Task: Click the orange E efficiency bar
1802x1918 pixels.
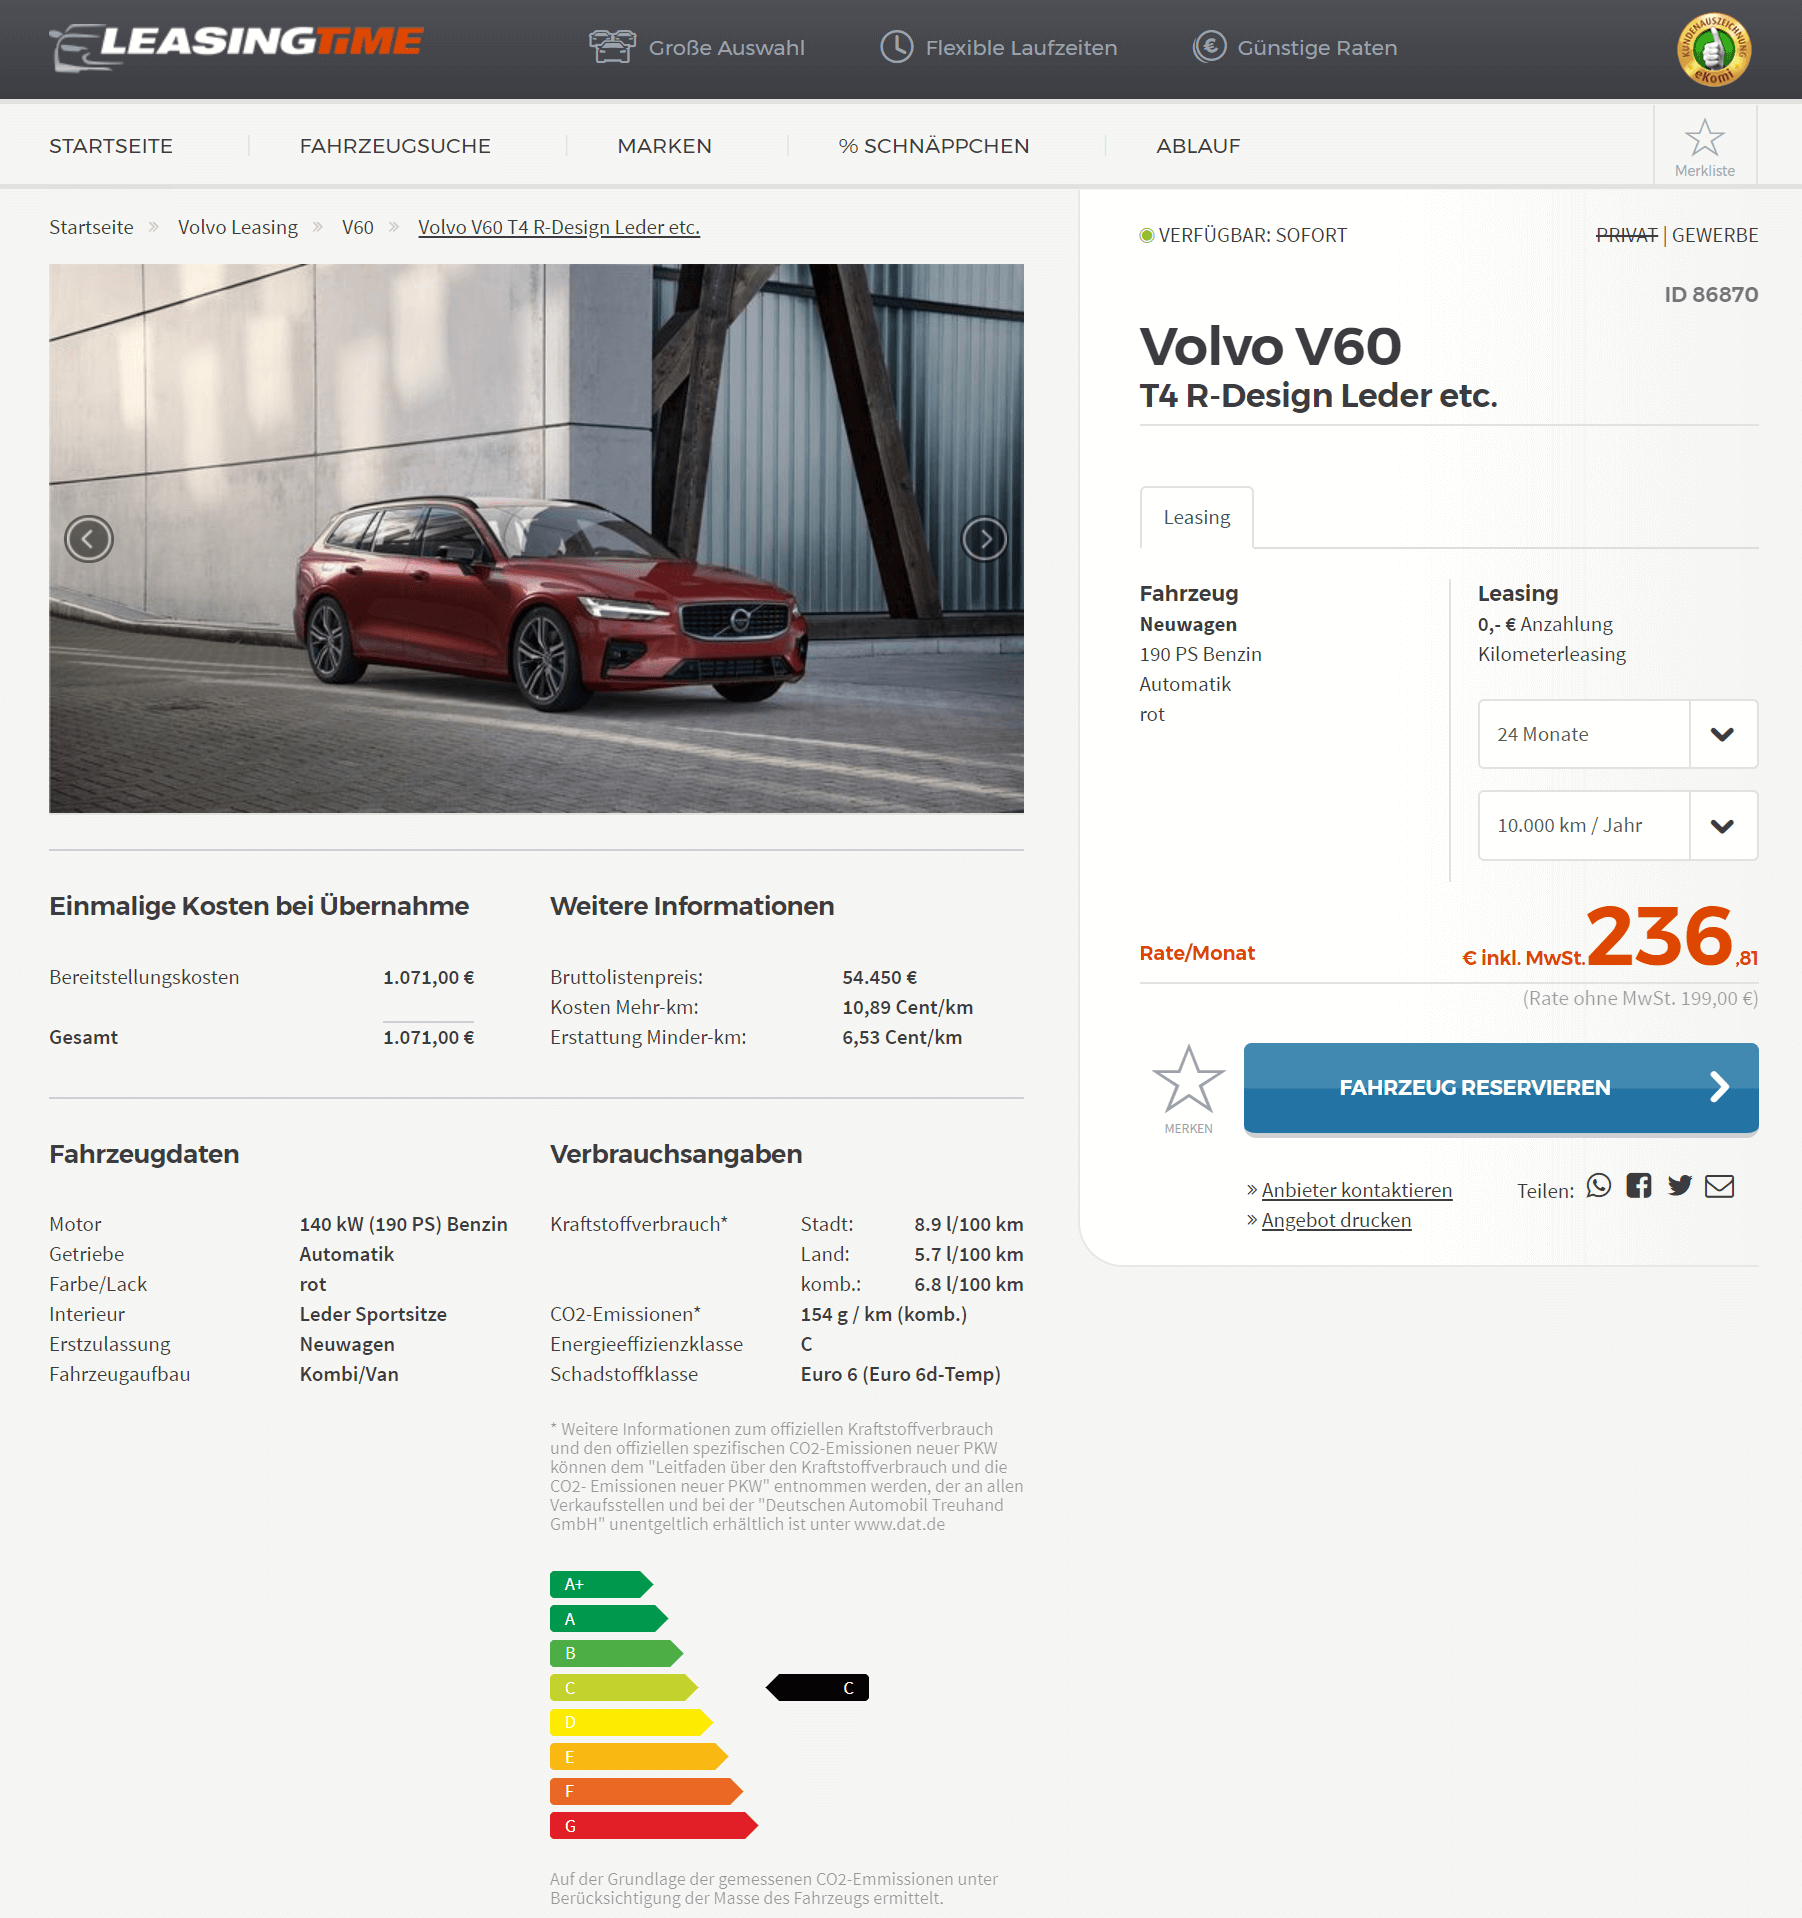Action: [x=638, y=1757]
